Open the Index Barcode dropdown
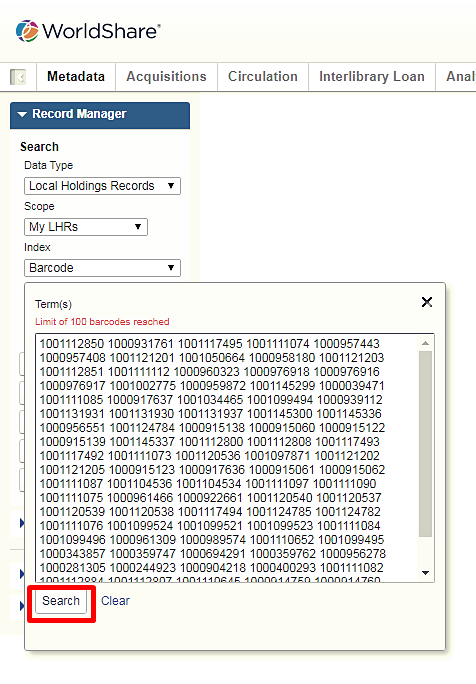 point(102,268)
